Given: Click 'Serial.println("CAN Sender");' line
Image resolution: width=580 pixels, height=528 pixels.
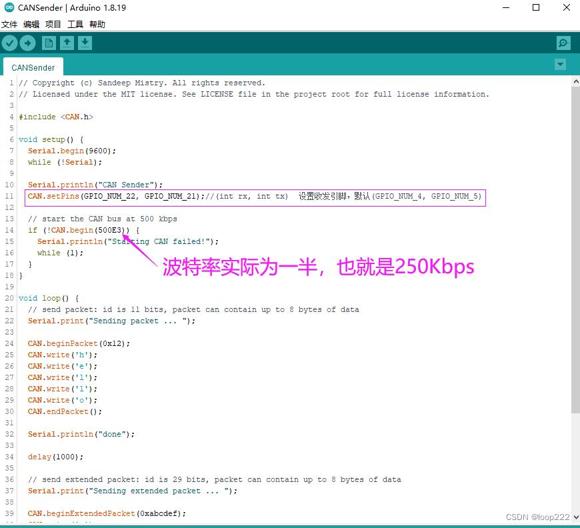Looking at the screenshot, I should pos(95,185).
